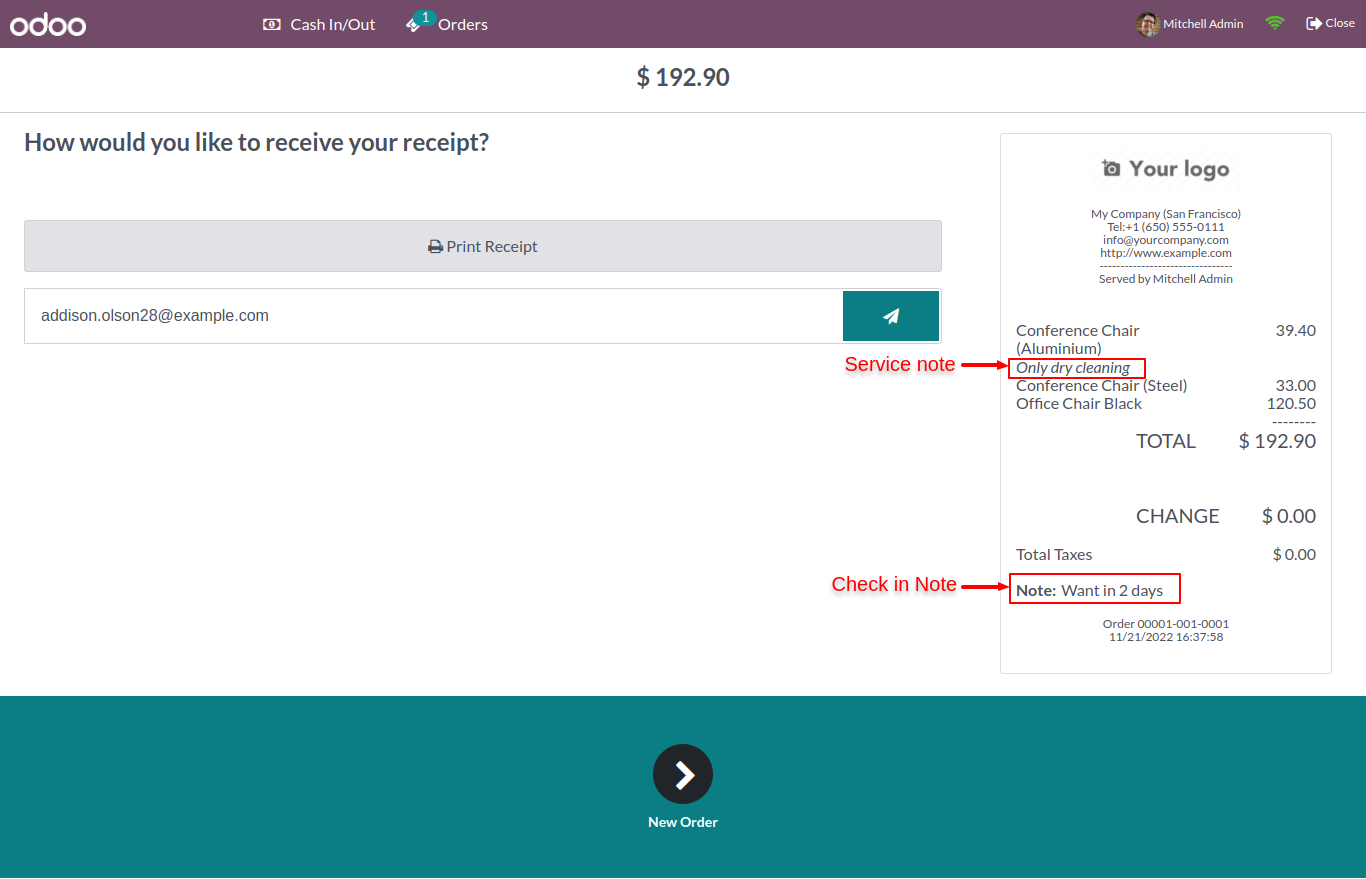Click the My Company (San Francisco) name
This screenshot has width=1366, height=879.
pos(1166,214)
